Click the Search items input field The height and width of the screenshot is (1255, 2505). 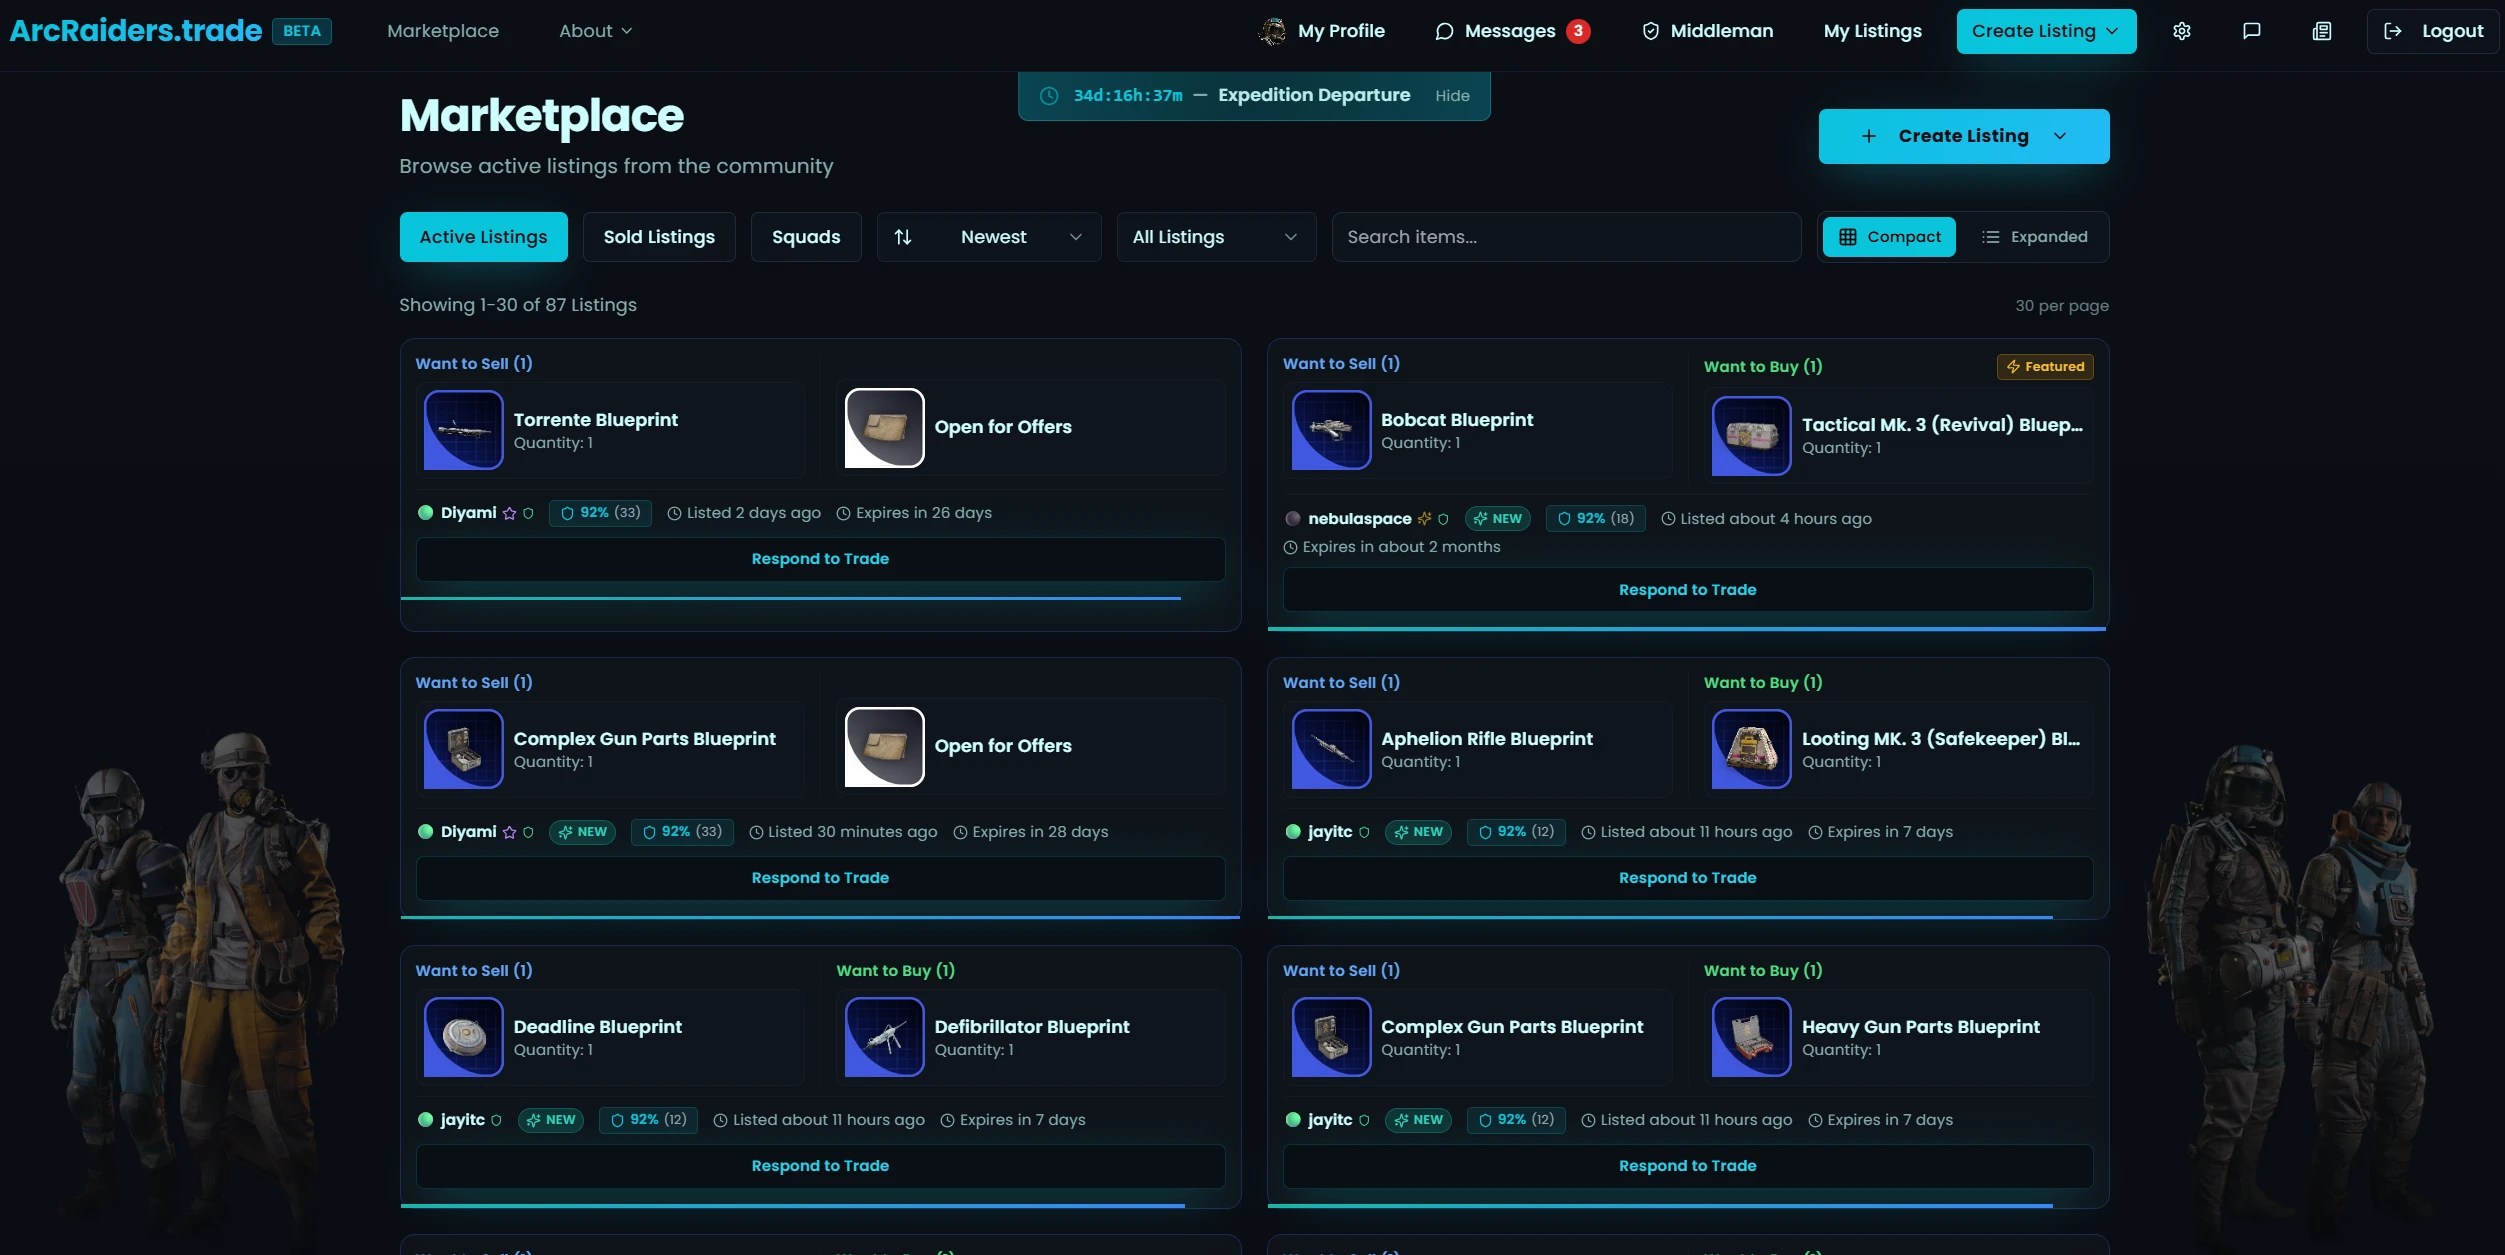click(1565, 237)
